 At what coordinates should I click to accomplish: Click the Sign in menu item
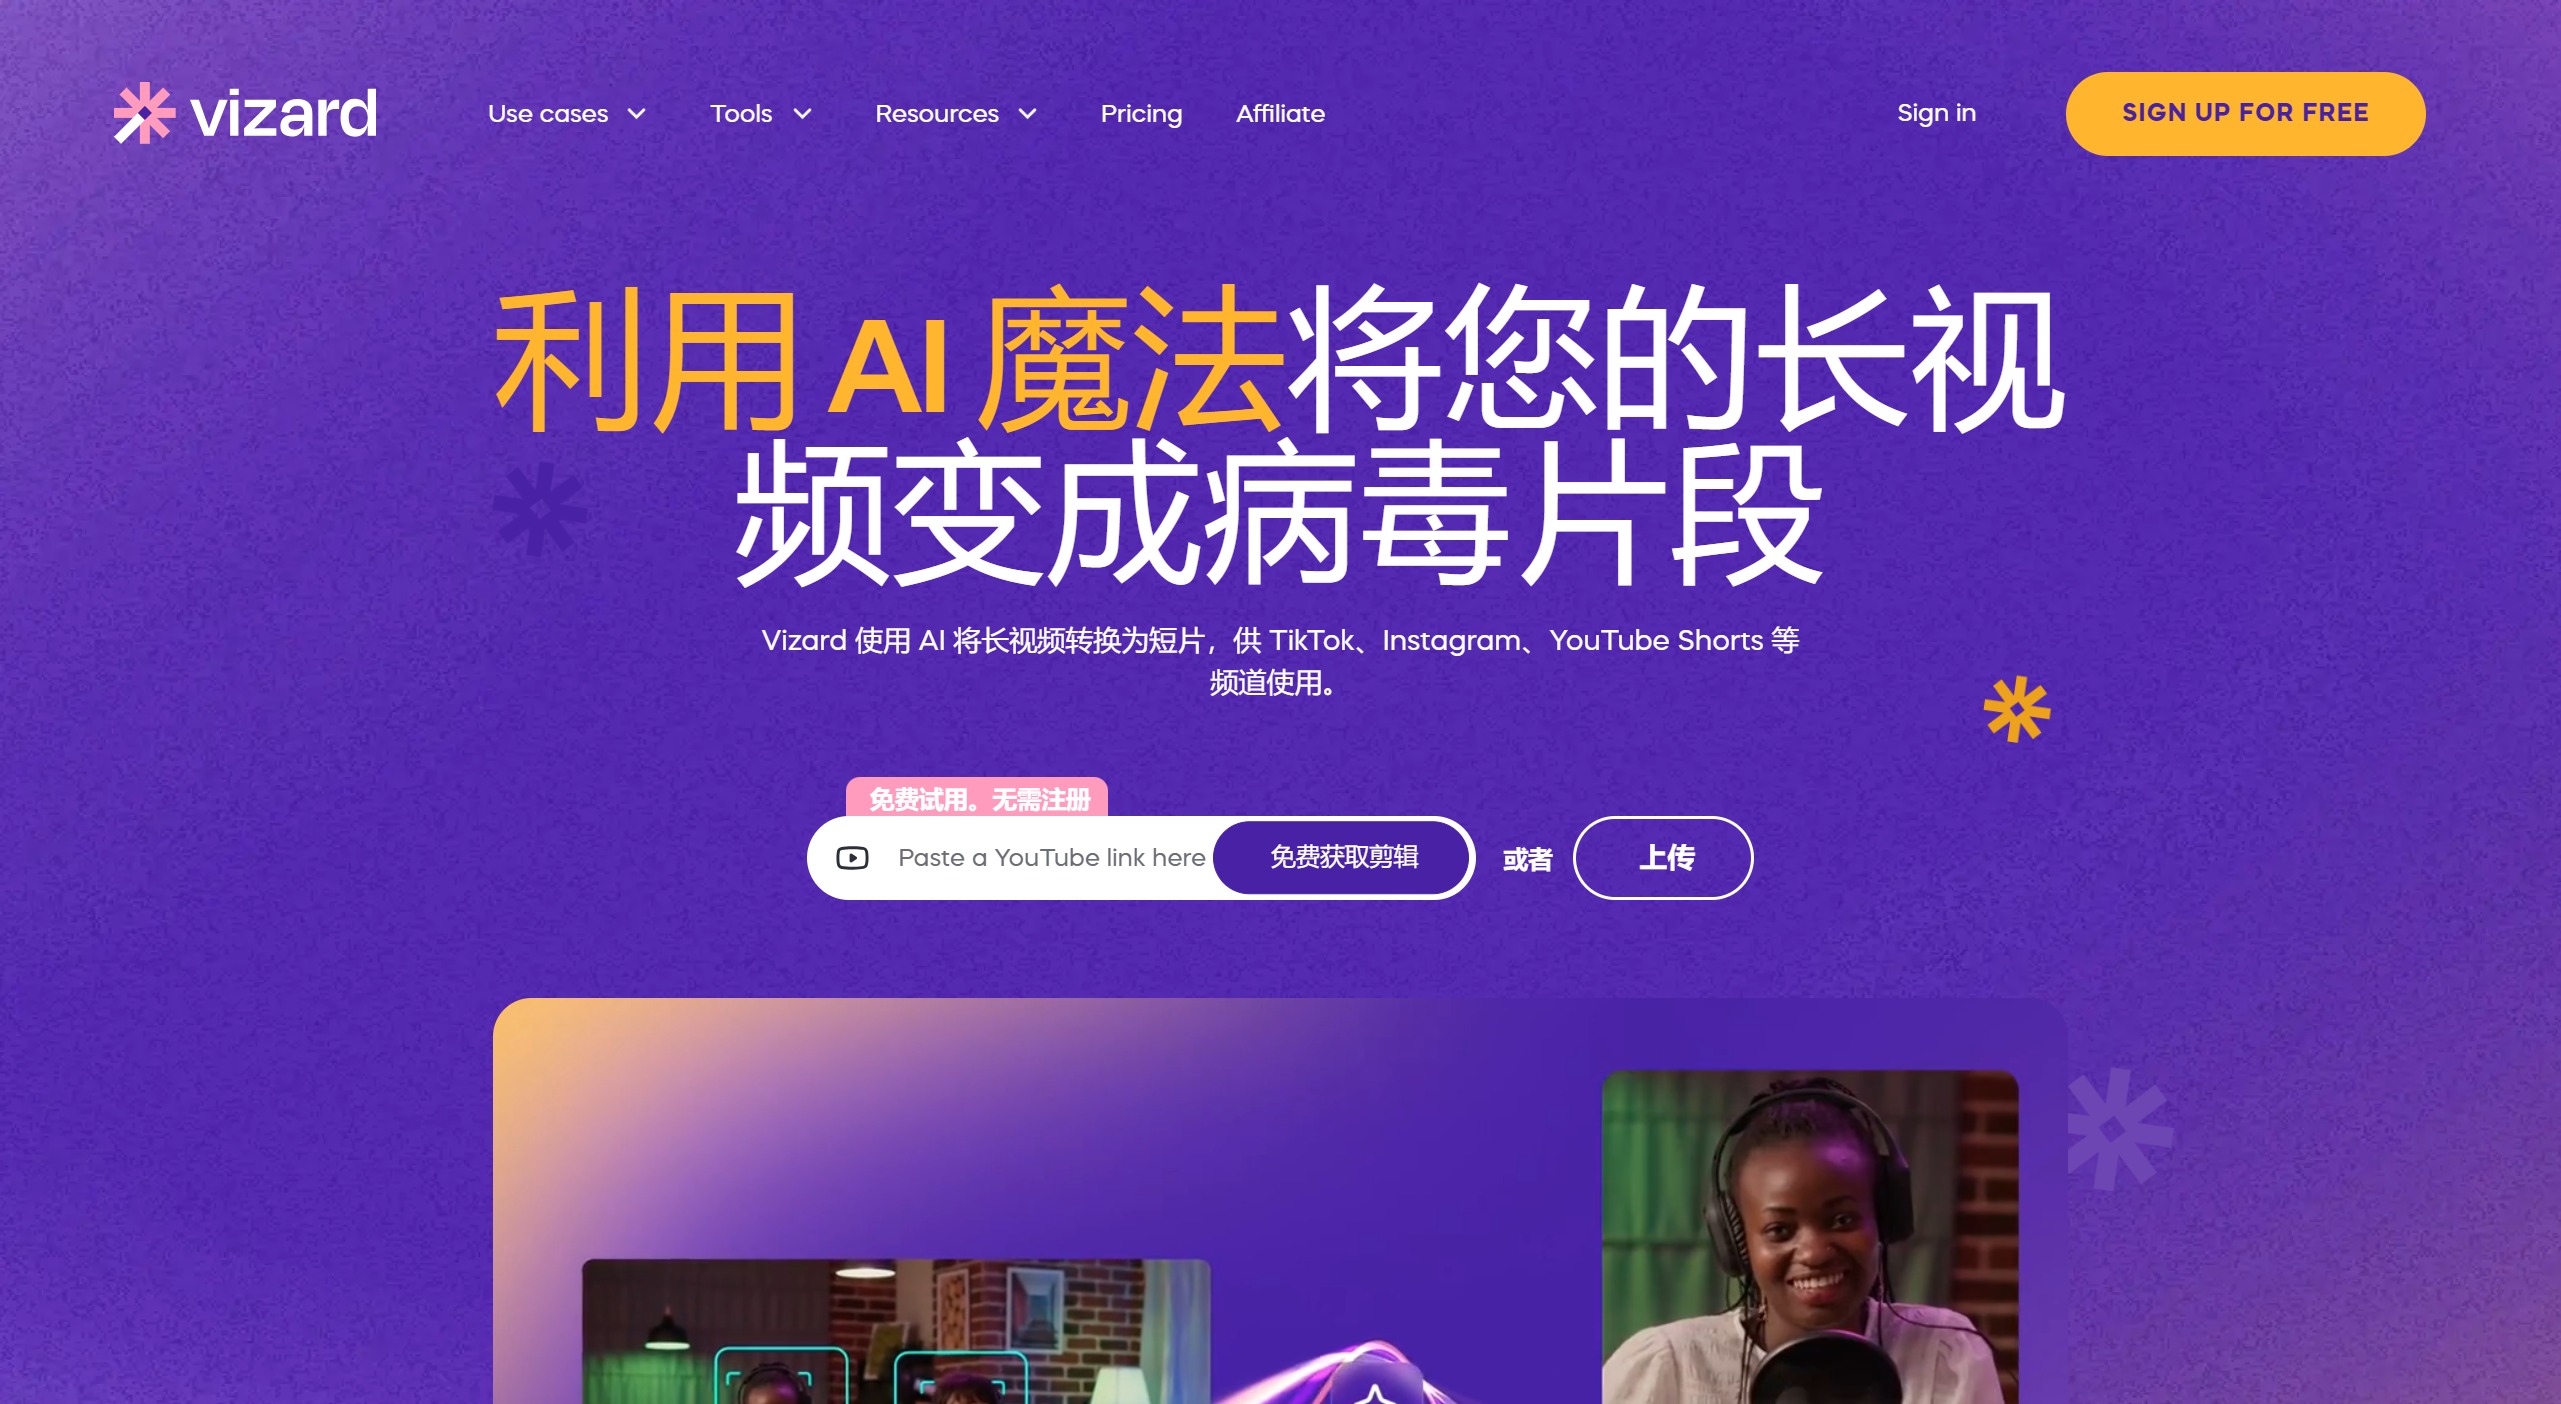(1935, 112)
